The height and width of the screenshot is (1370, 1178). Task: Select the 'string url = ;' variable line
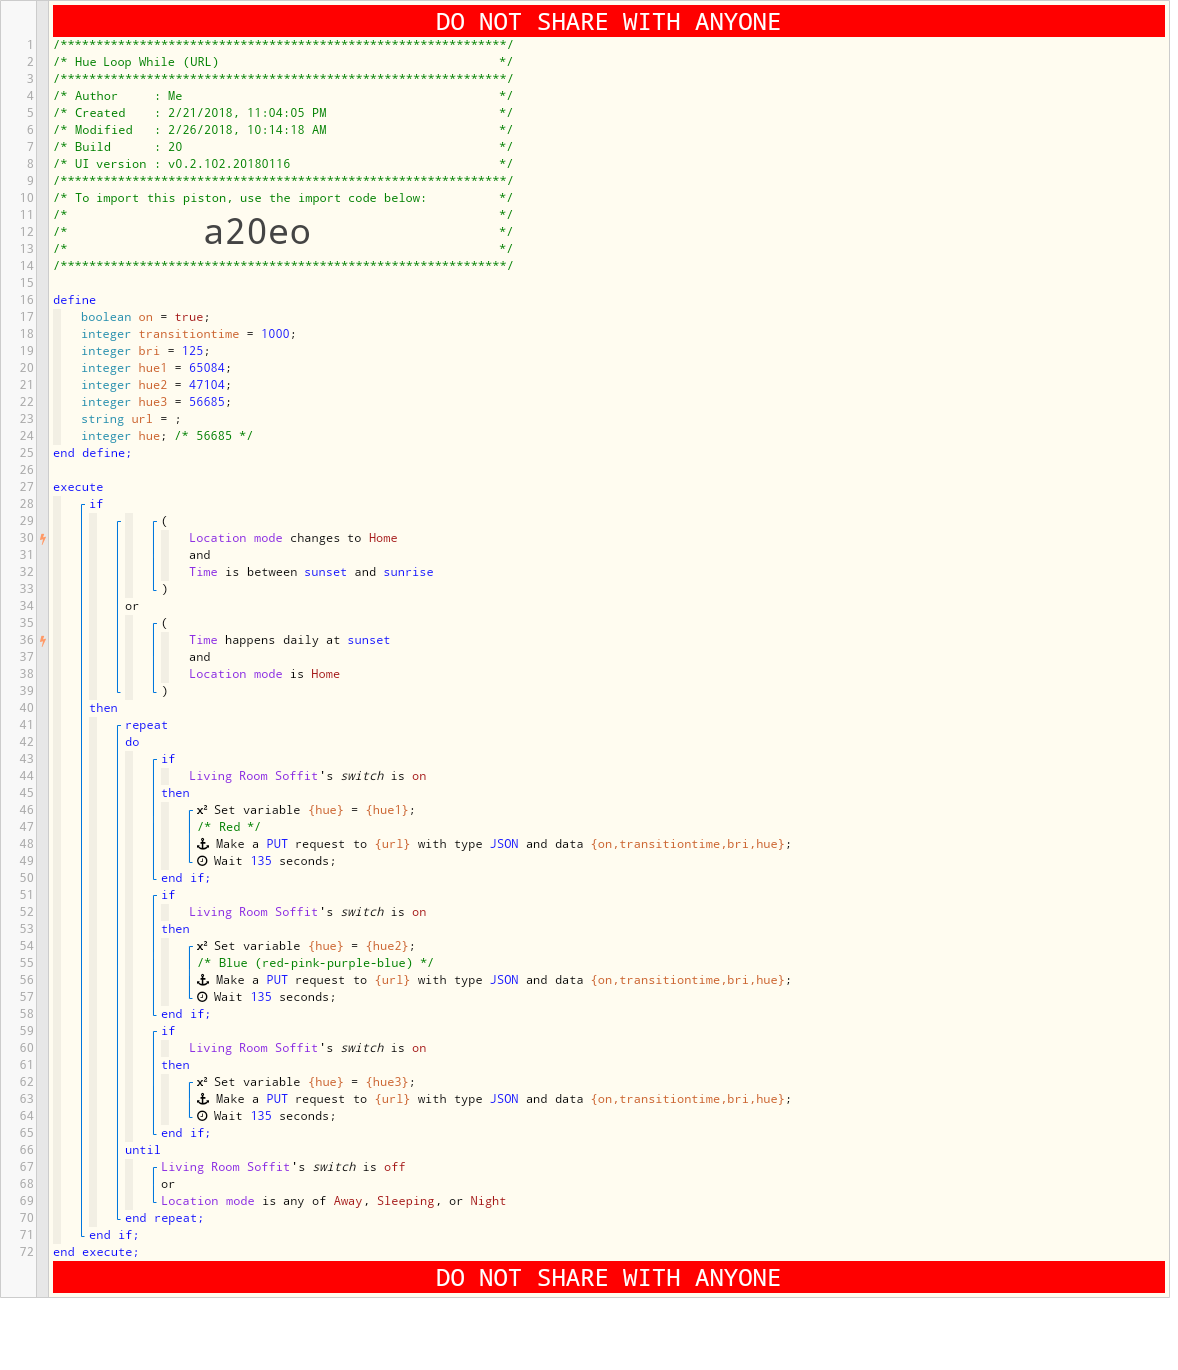(x=131, y=419)
